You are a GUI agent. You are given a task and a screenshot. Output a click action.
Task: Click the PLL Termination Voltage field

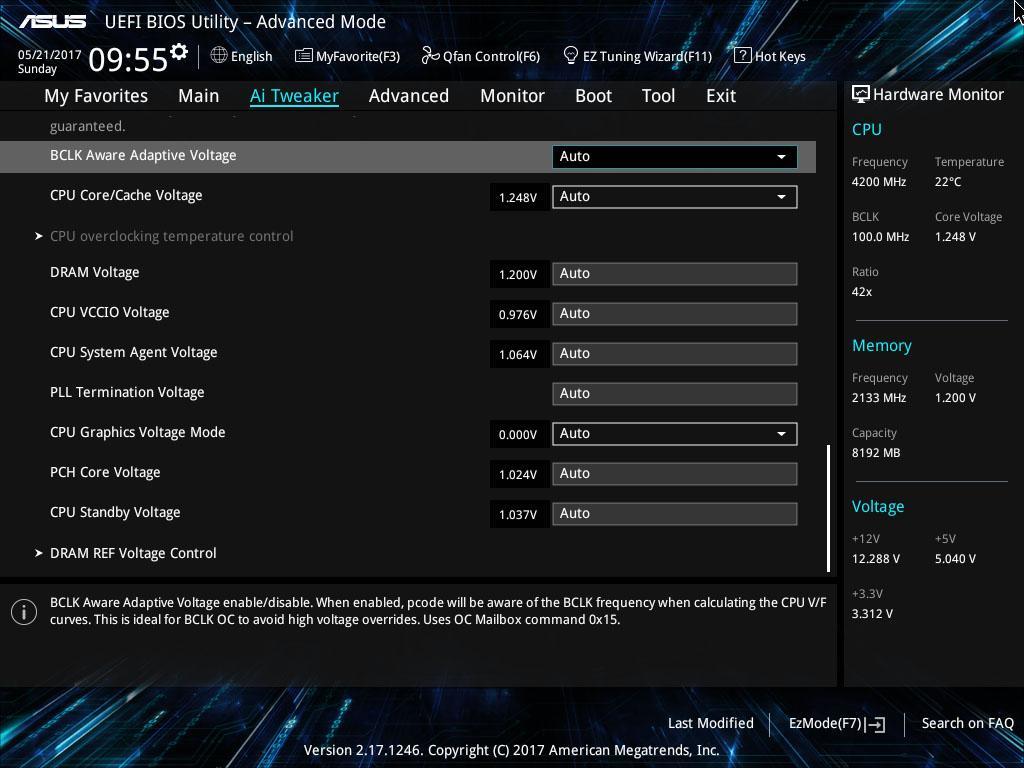pyautogui.click(x=675, y=394)
